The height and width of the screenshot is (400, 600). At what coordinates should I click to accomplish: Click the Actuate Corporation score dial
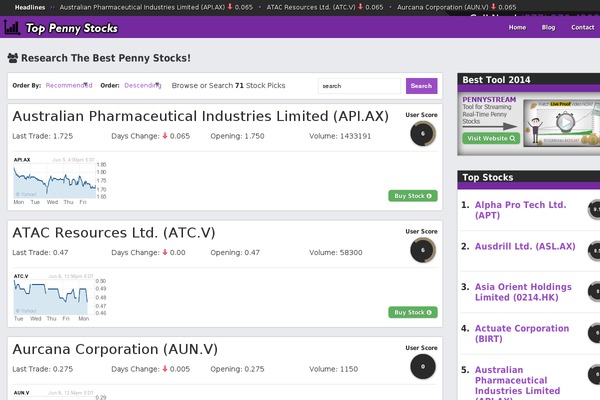[x=594, y=333]
